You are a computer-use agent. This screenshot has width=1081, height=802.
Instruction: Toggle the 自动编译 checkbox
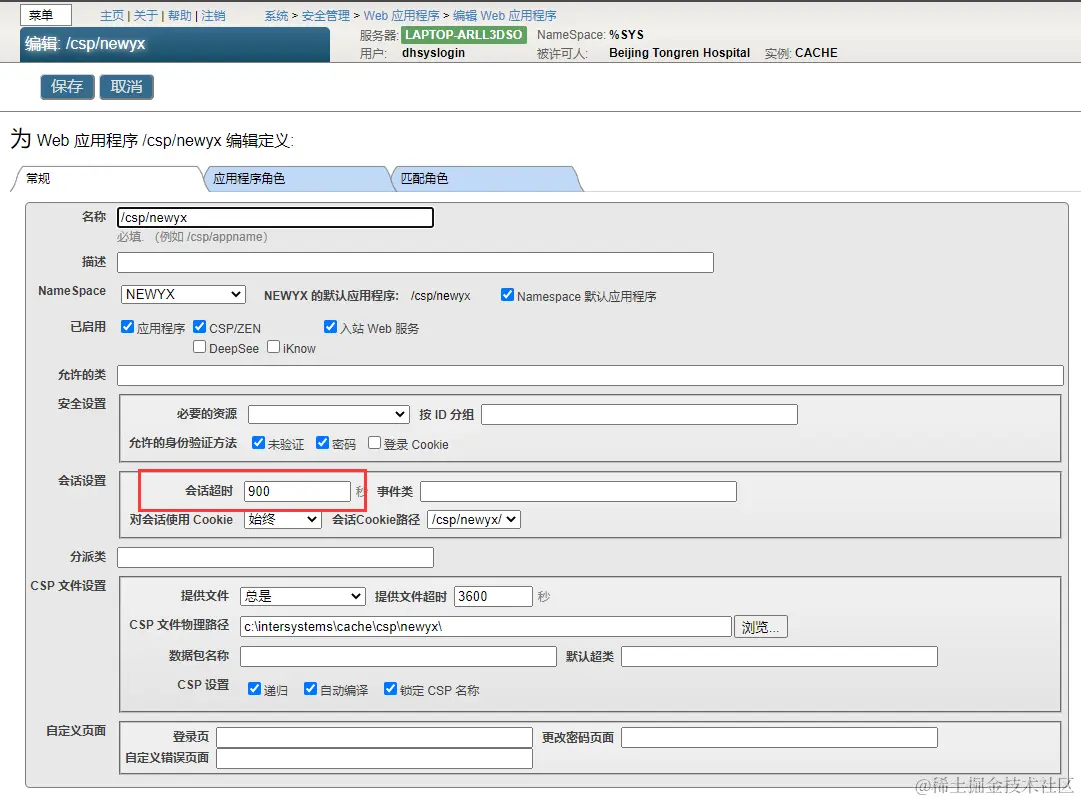pos(311,689)
